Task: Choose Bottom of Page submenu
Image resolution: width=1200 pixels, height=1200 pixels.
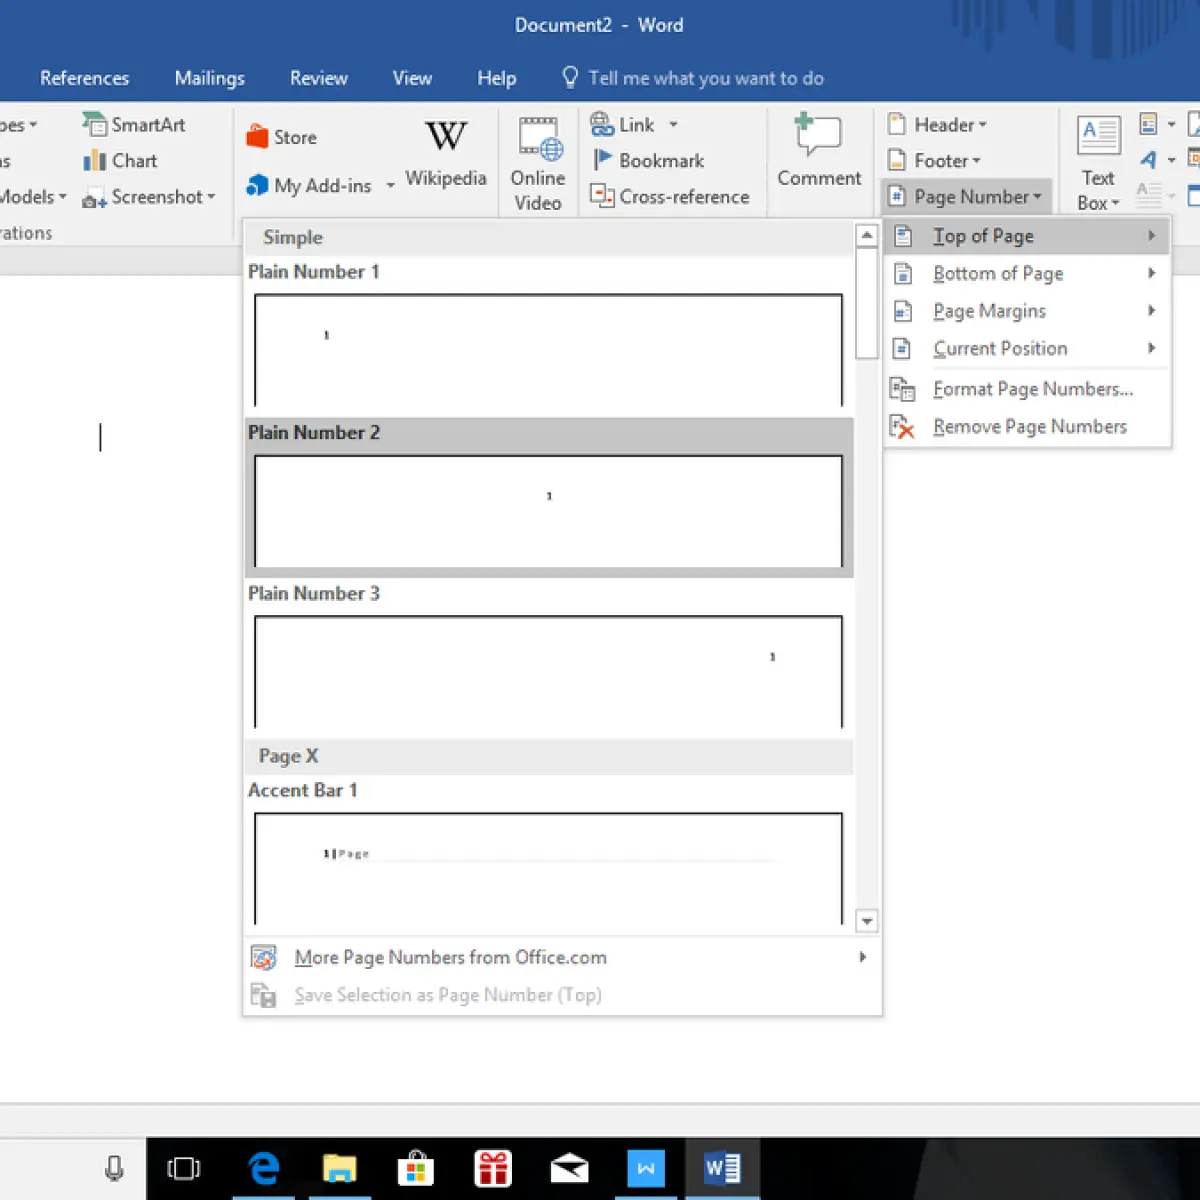Action: pos(1027,273)
